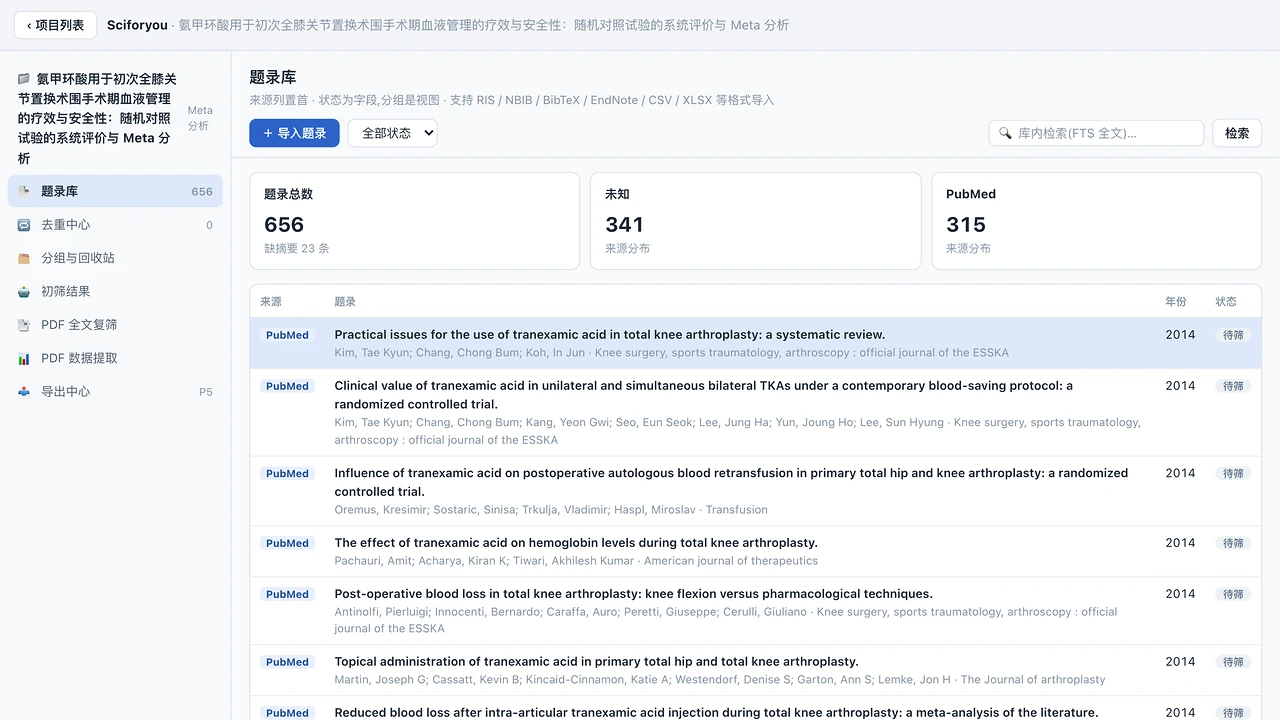Open record 'Reduced blood loss after intra-articular tranexamic'
Viewport: 1280px width, 720px height.
(755, 709)
